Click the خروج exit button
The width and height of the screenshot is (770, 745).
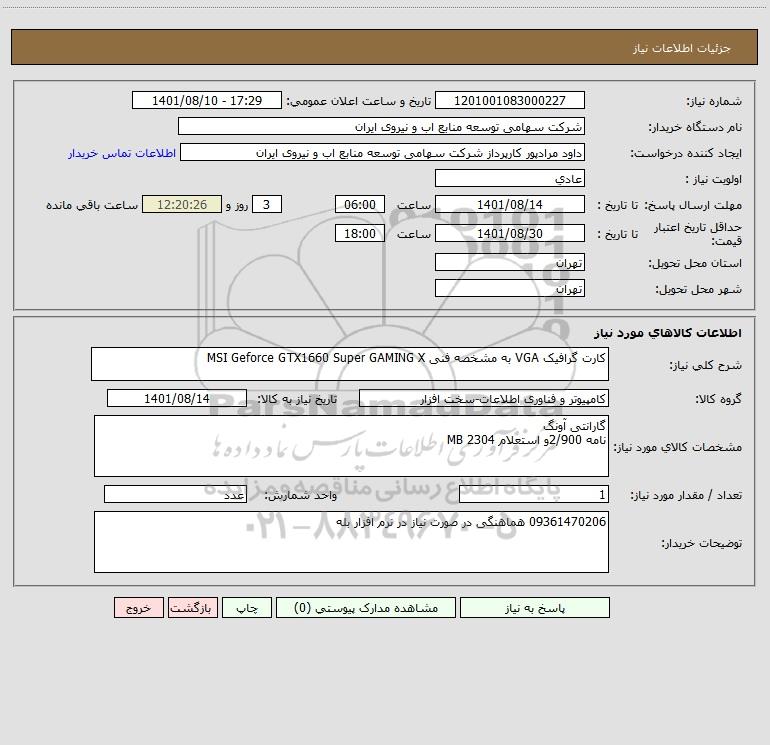point(138,607)
